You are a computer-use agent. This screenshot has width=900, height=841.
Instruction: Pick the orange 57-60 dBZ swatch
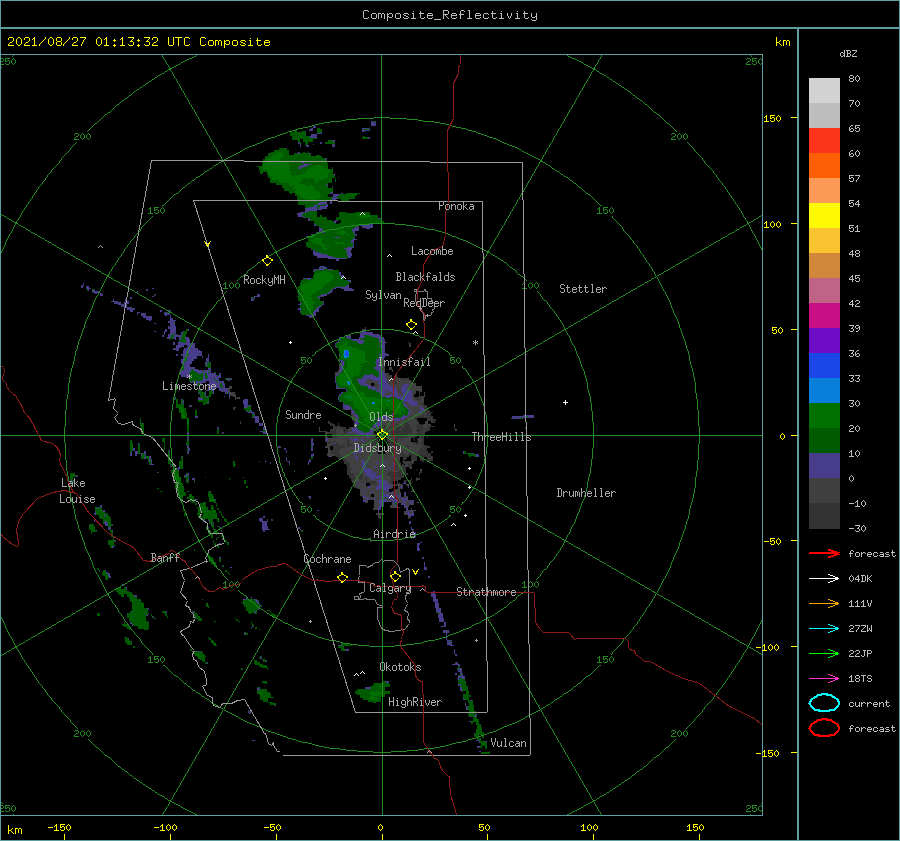[824, 165]
